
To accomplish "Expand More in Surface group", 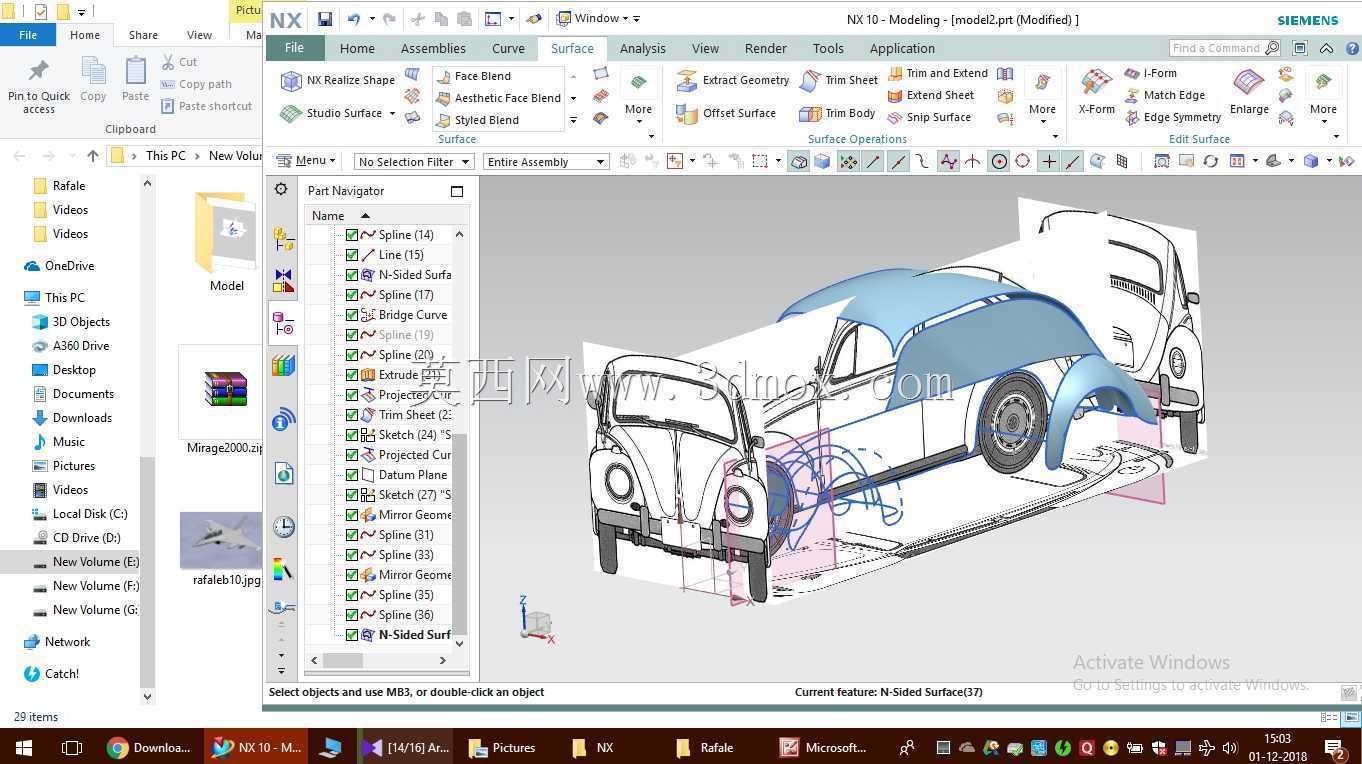I will [x=638, y=96].
